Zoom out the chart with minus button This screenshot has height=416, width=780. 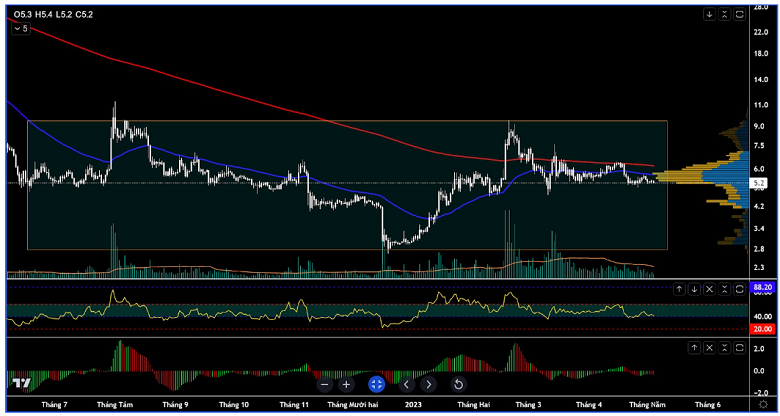point(324,384)
